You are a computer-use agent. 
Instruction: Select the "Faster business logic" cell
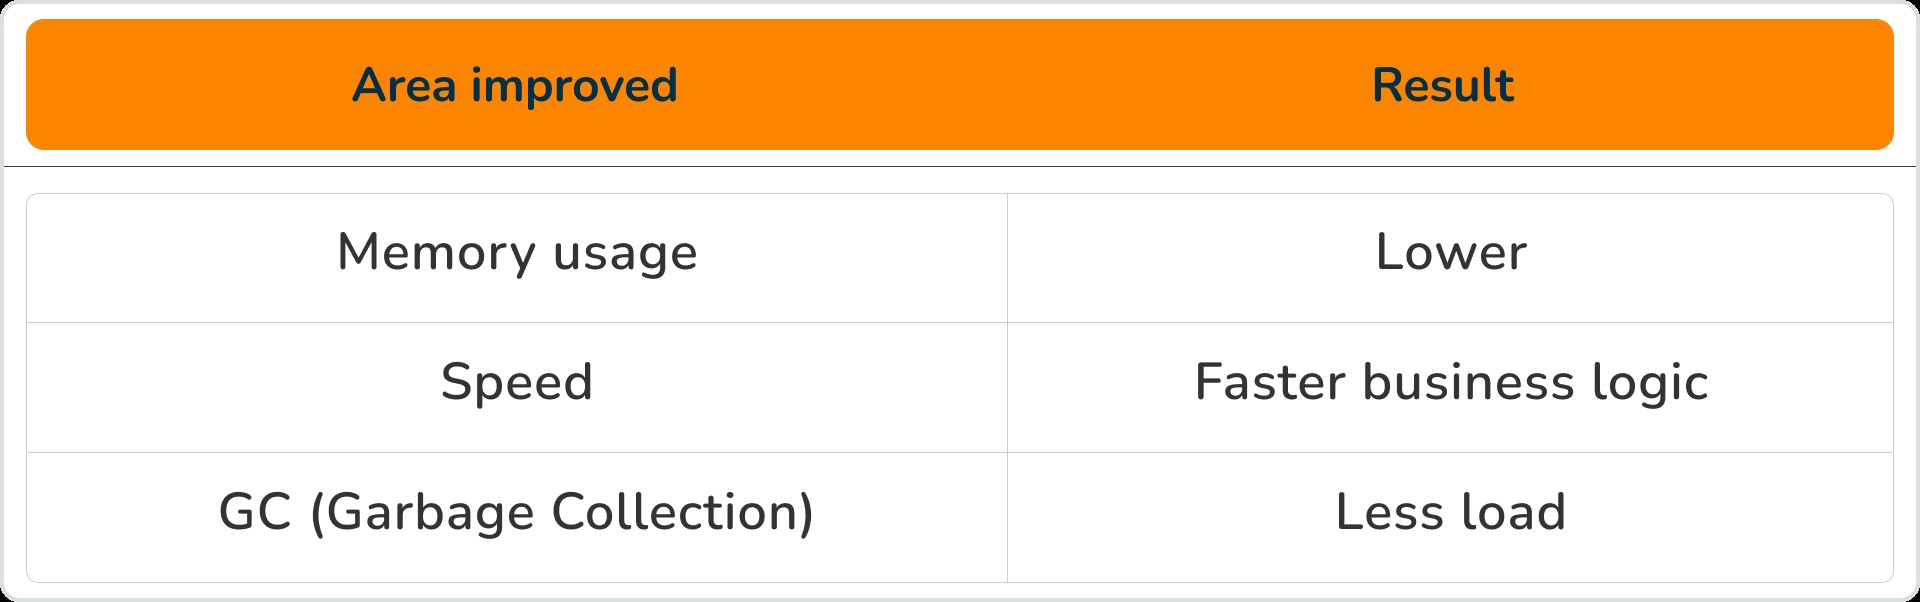1450,382
